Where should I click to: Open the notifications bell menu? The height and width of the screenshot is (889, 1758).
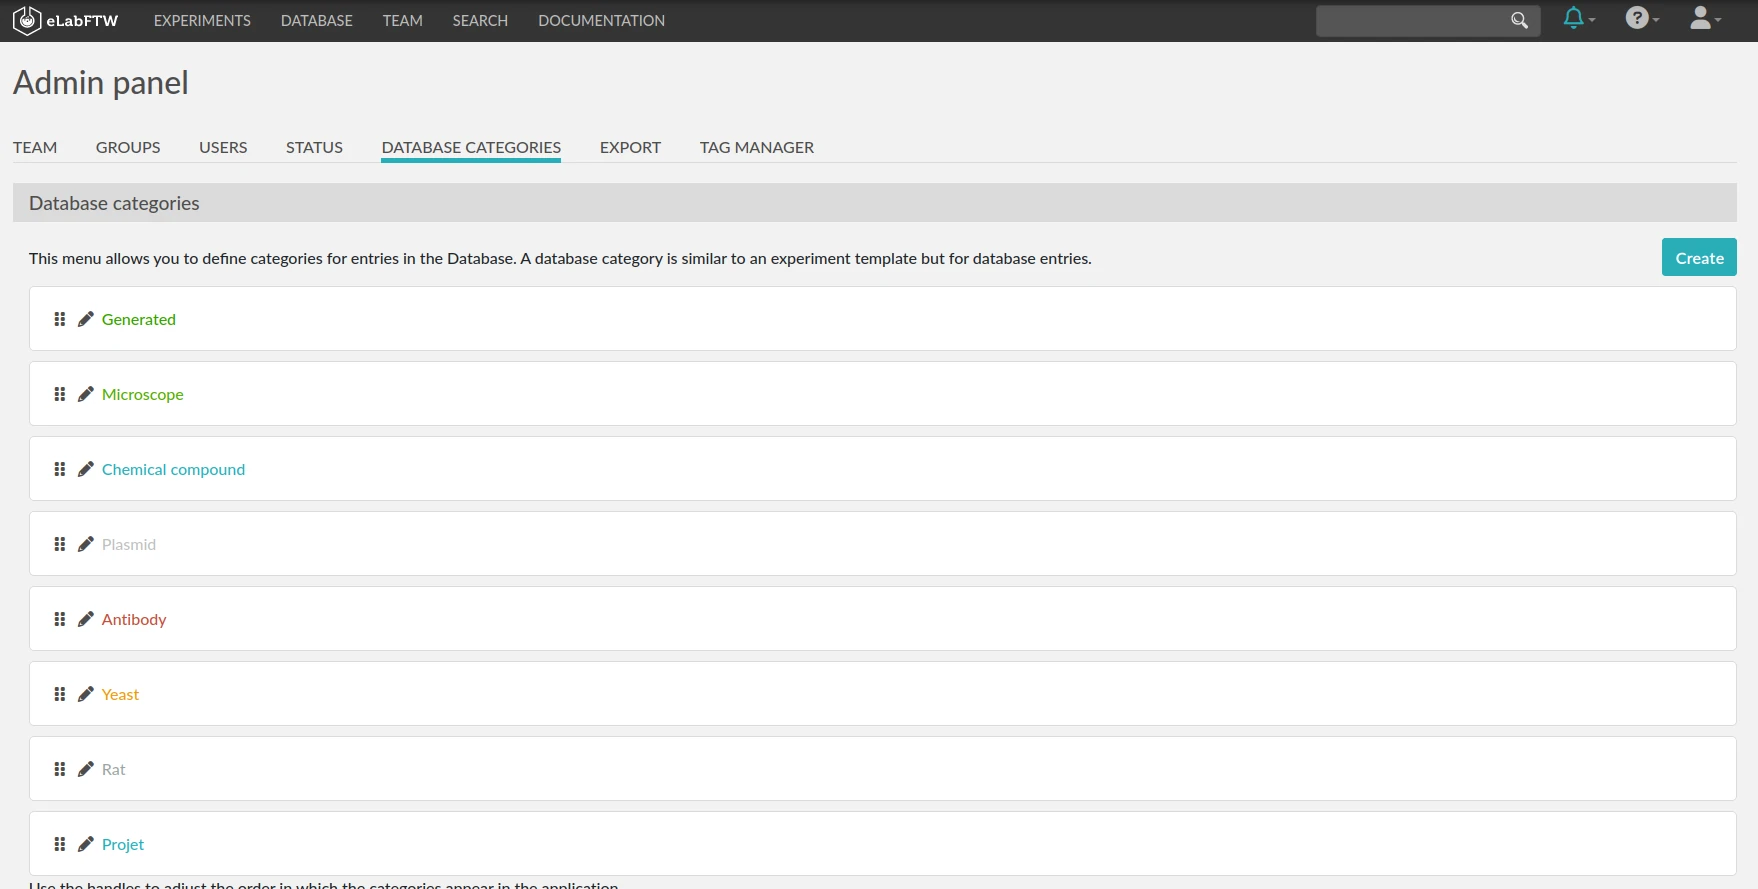tap(1579, 19)
